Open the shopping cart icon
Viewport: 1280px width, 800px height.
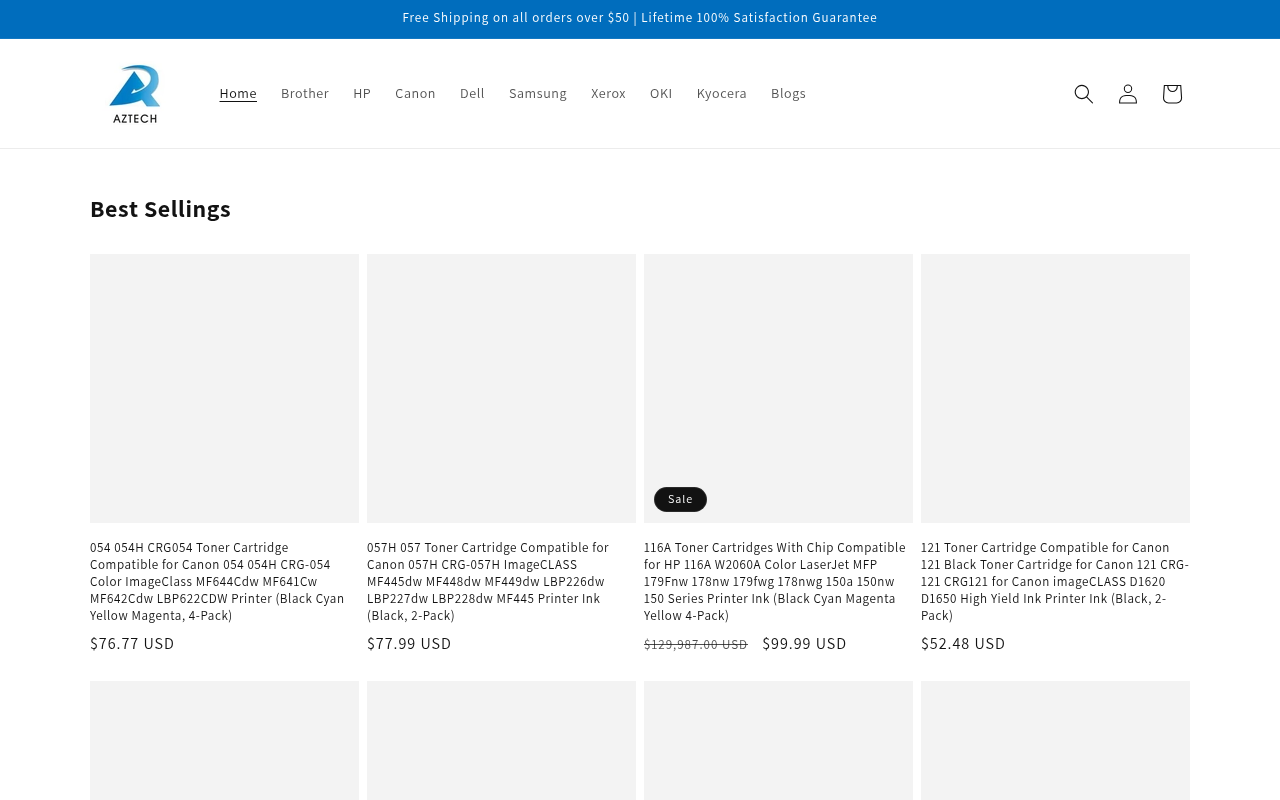pos(1171,94)
